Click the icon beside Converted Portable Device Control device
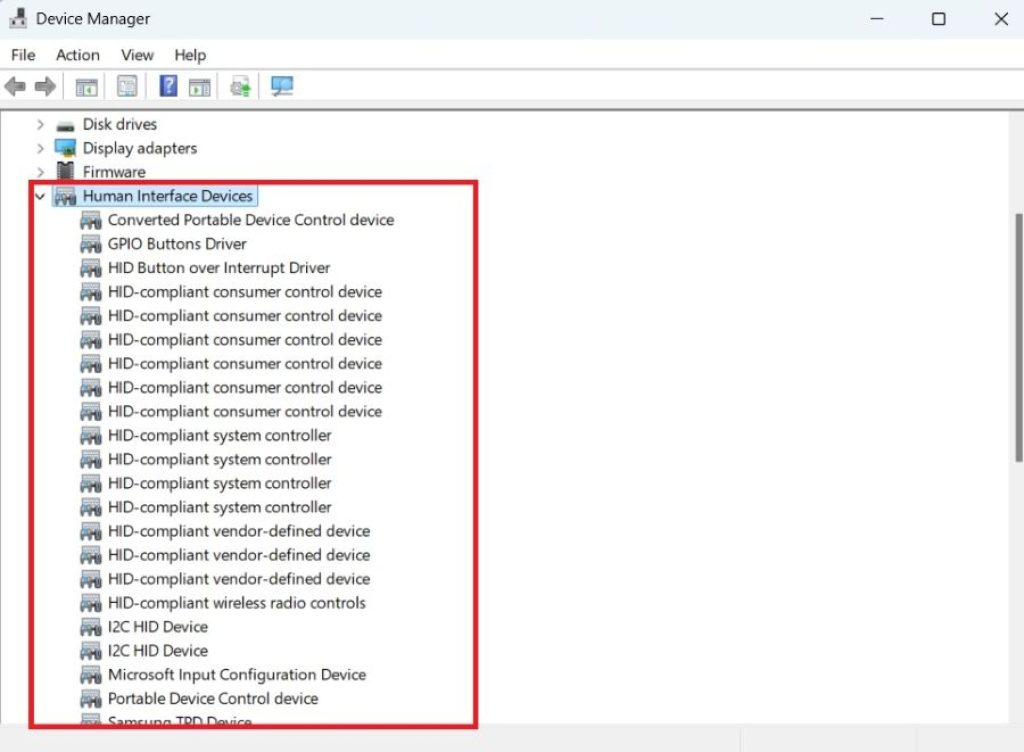The width and height of the screenshot is (1024, 752). [91, 221]
